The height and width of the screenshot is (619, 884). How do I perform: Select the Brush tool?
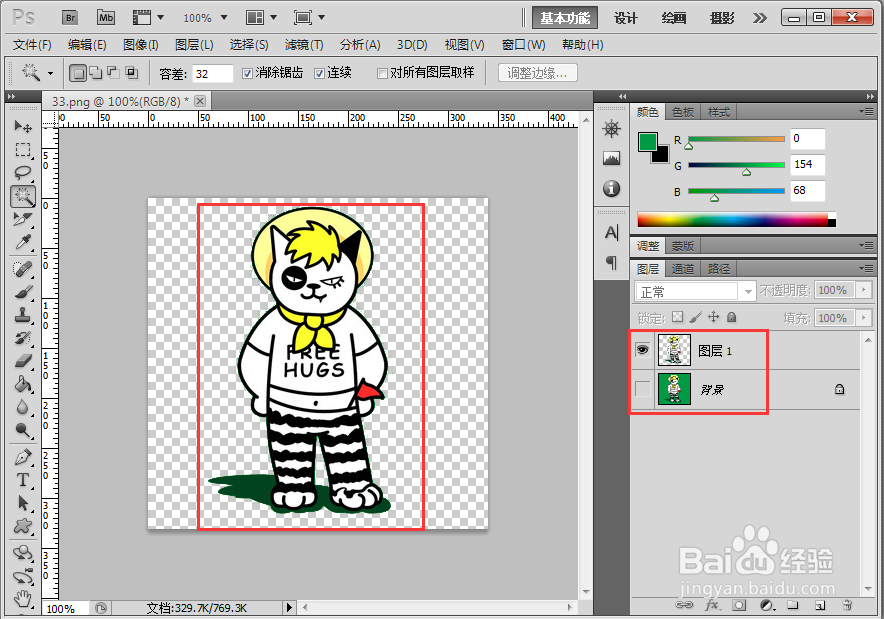(x=22, y=291)
